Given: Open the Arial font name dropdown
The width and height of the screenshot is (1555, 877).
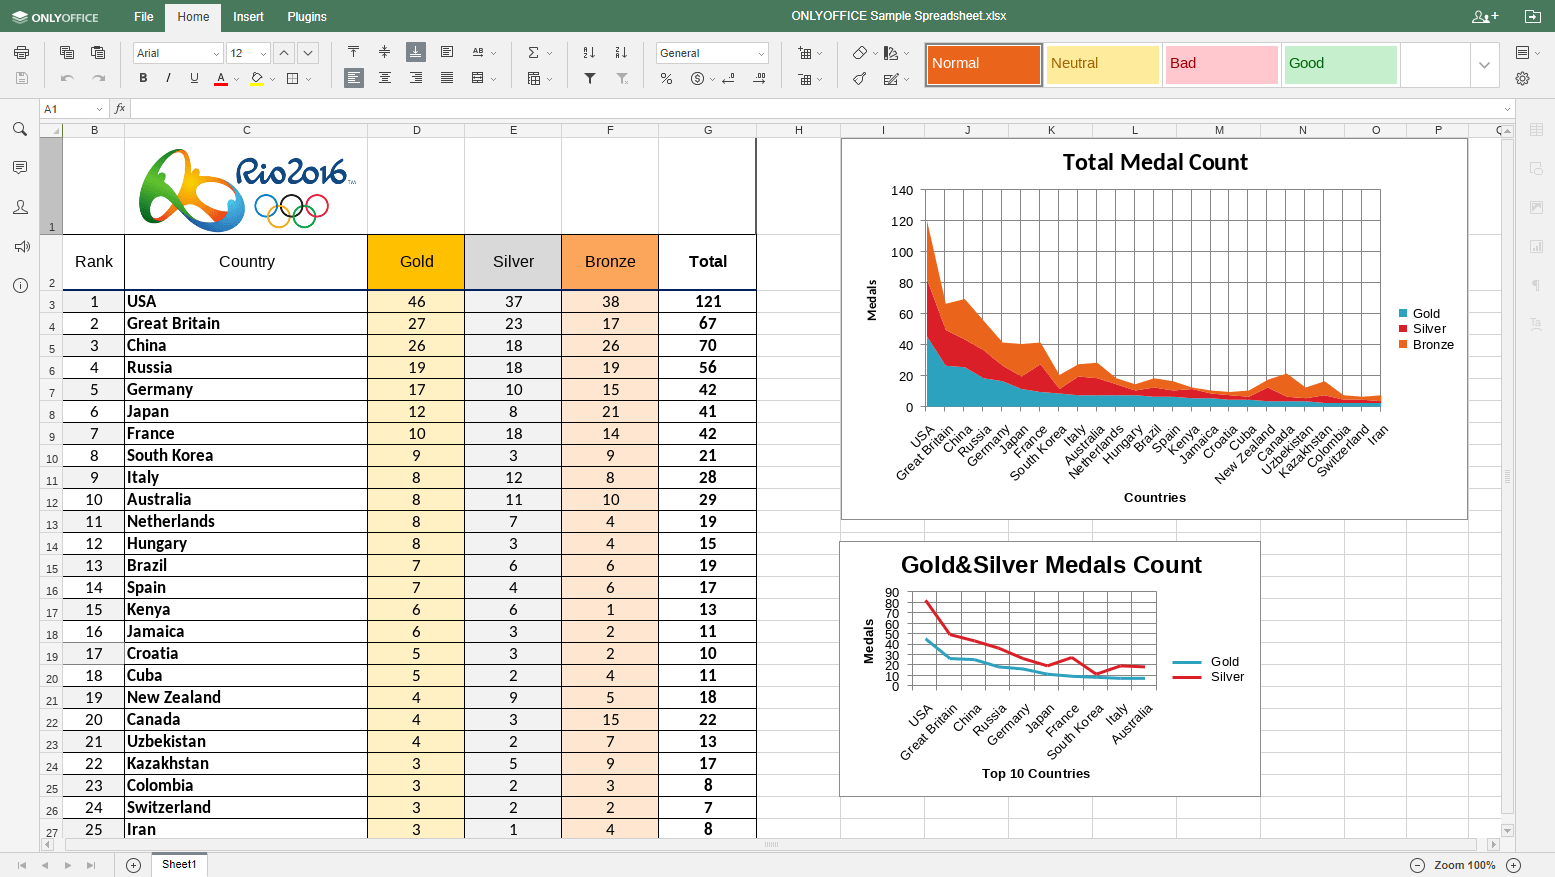Looking at the screenshot, I should coord(216,54).
